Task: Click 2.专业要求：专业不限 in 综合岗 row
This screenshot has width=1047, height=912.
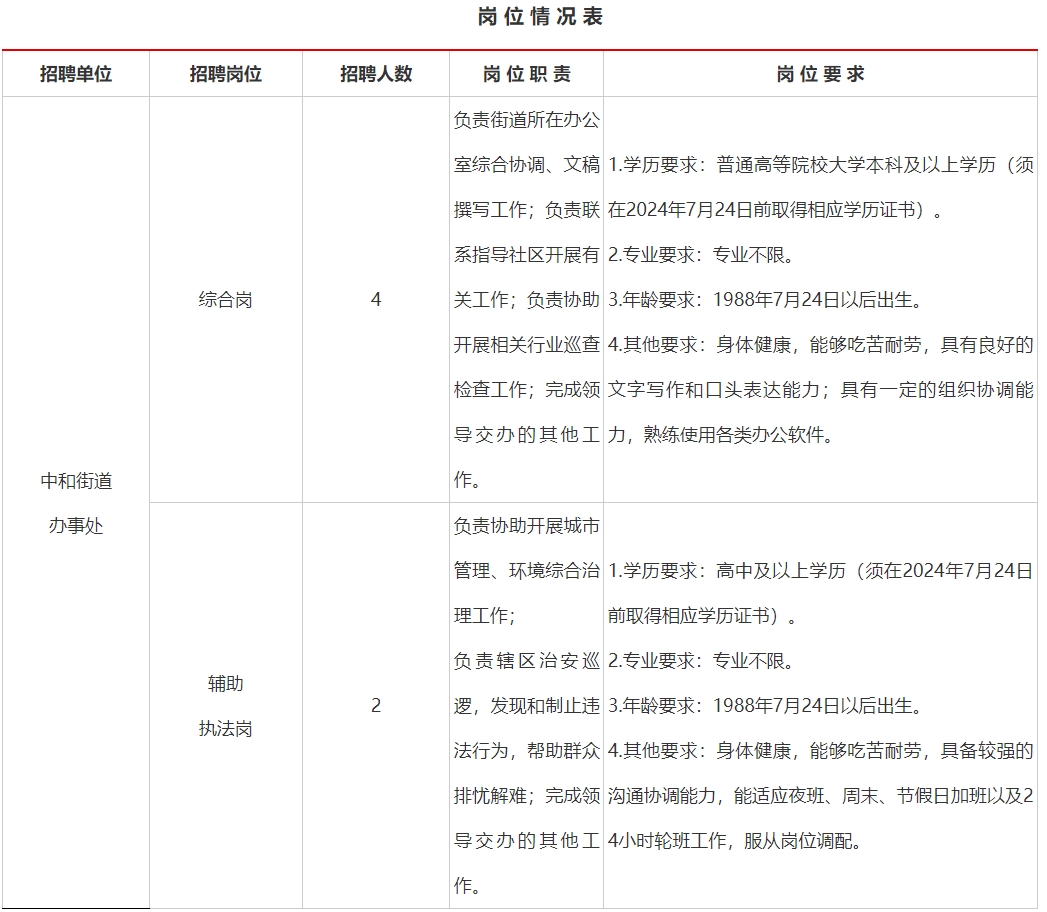Action: pyautogui.click(x=701, y=255)
